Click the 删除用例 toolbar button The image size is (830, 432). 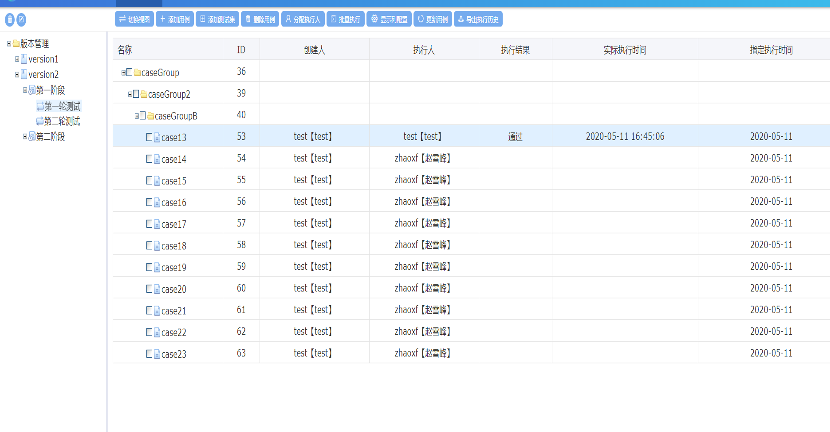click(258, 19)
